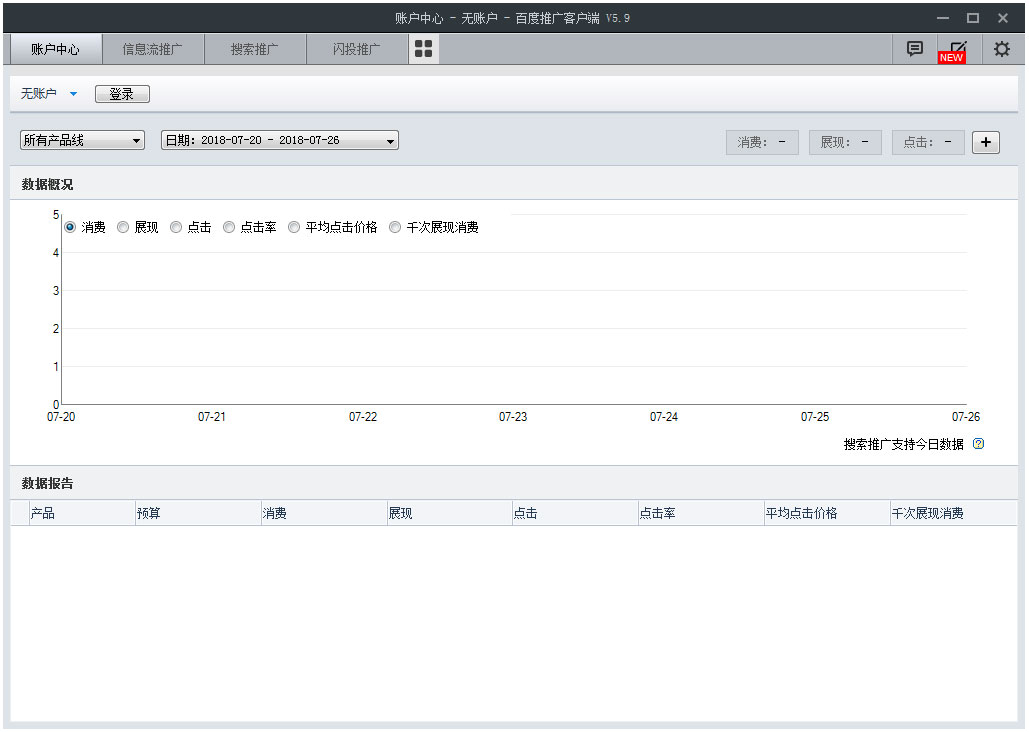
Task: Open the settings gear icon
Action: (x=1001, y=49)
